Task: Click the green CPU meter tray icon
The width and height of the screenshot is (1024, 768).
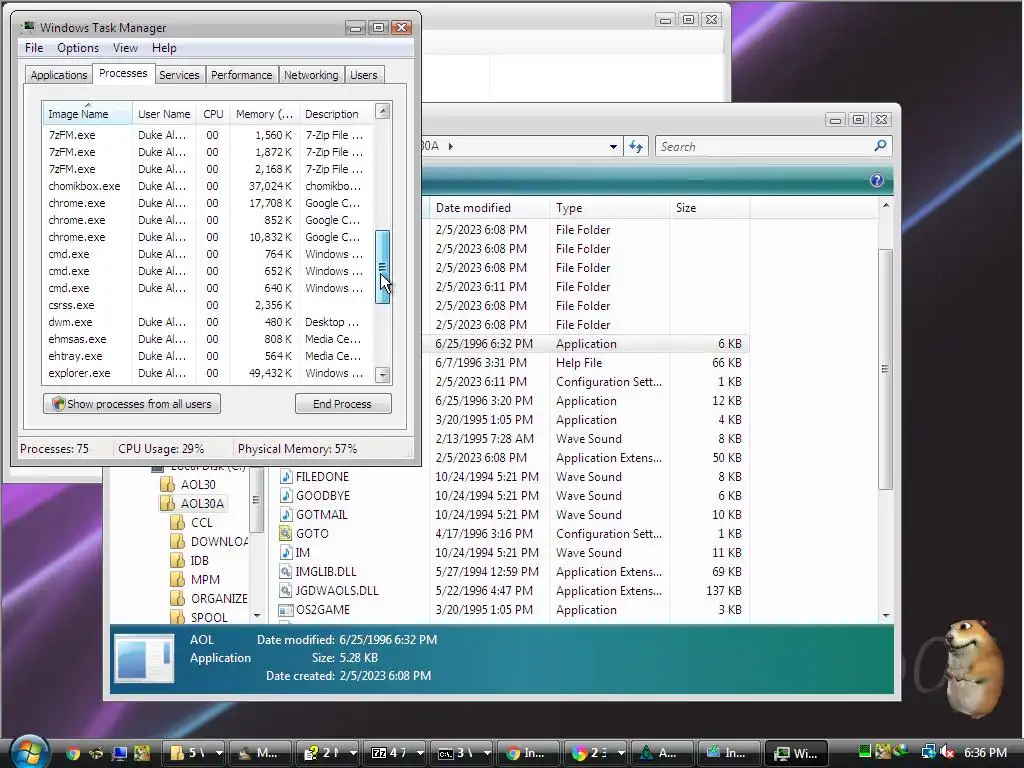Action: [x=865, y=752]
